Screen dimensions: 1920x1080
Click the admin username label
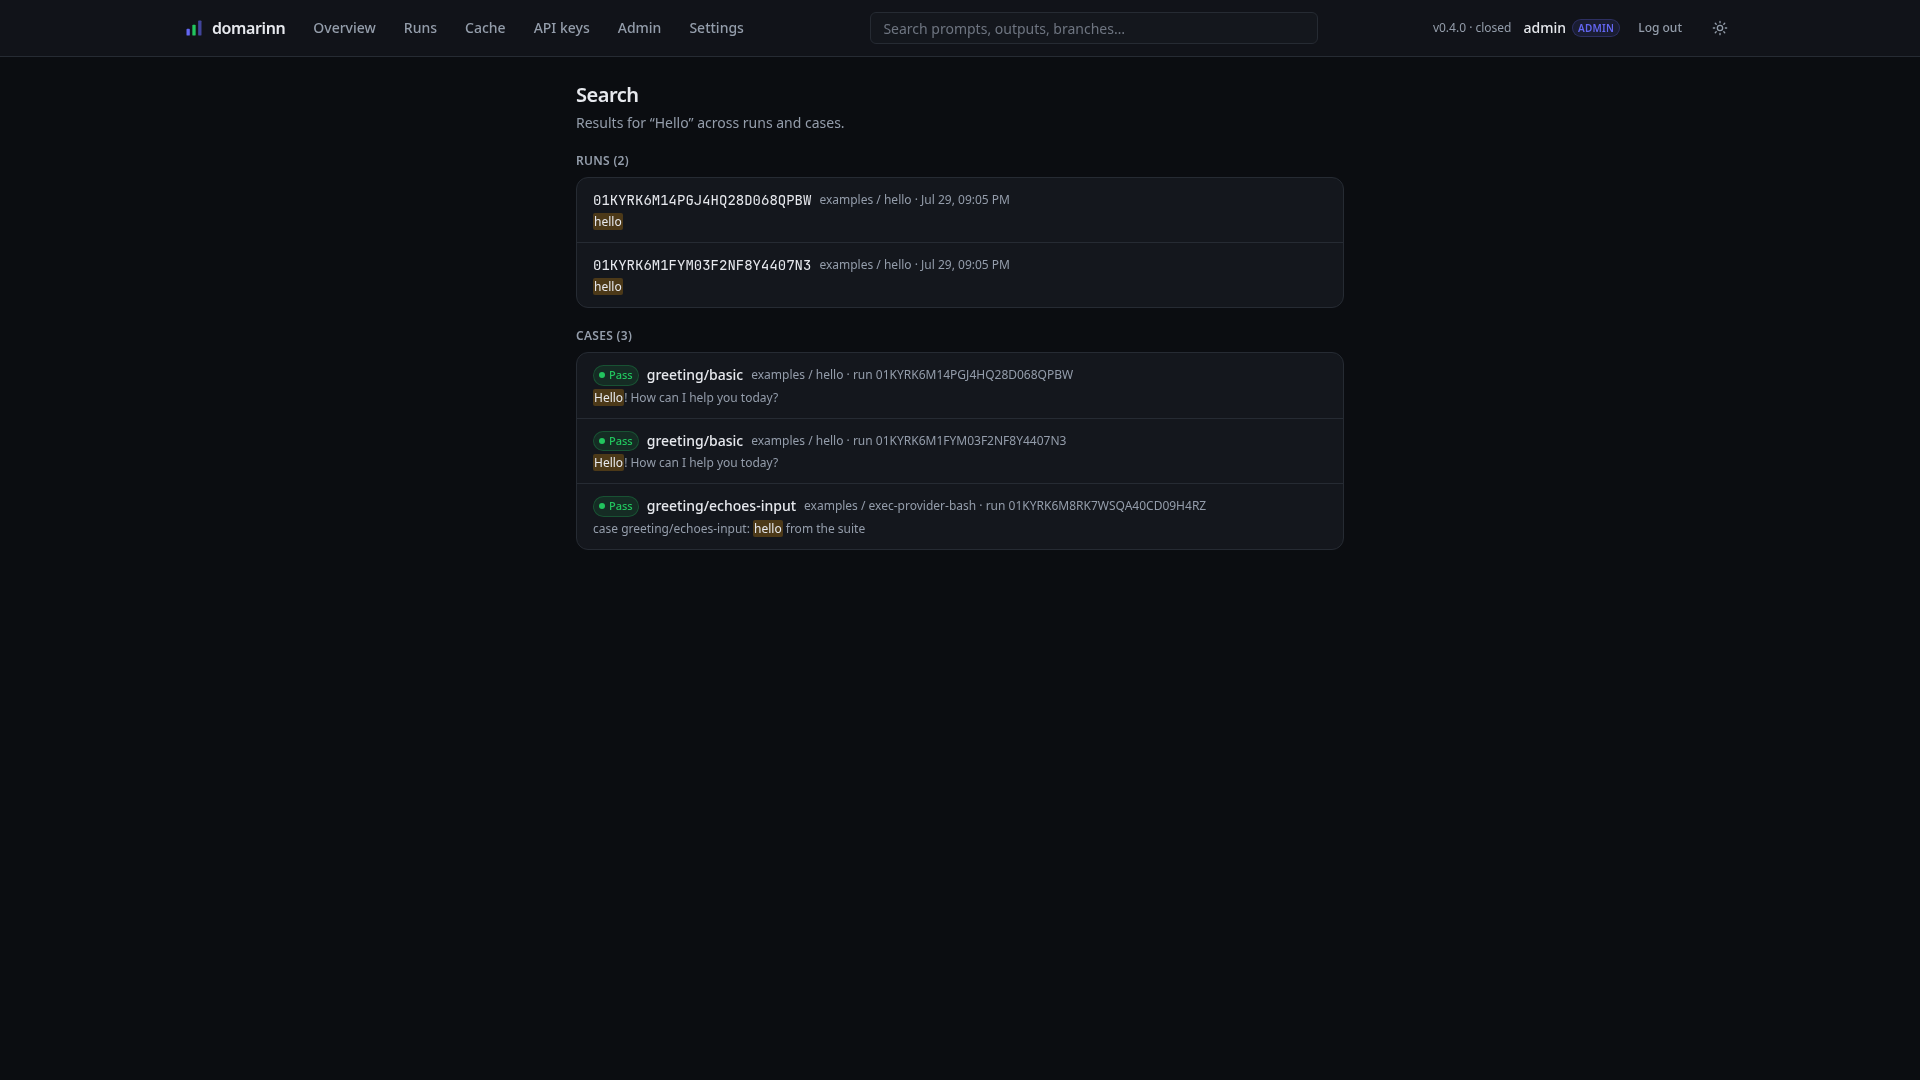pyautogui.click(x=1544, y=28)
